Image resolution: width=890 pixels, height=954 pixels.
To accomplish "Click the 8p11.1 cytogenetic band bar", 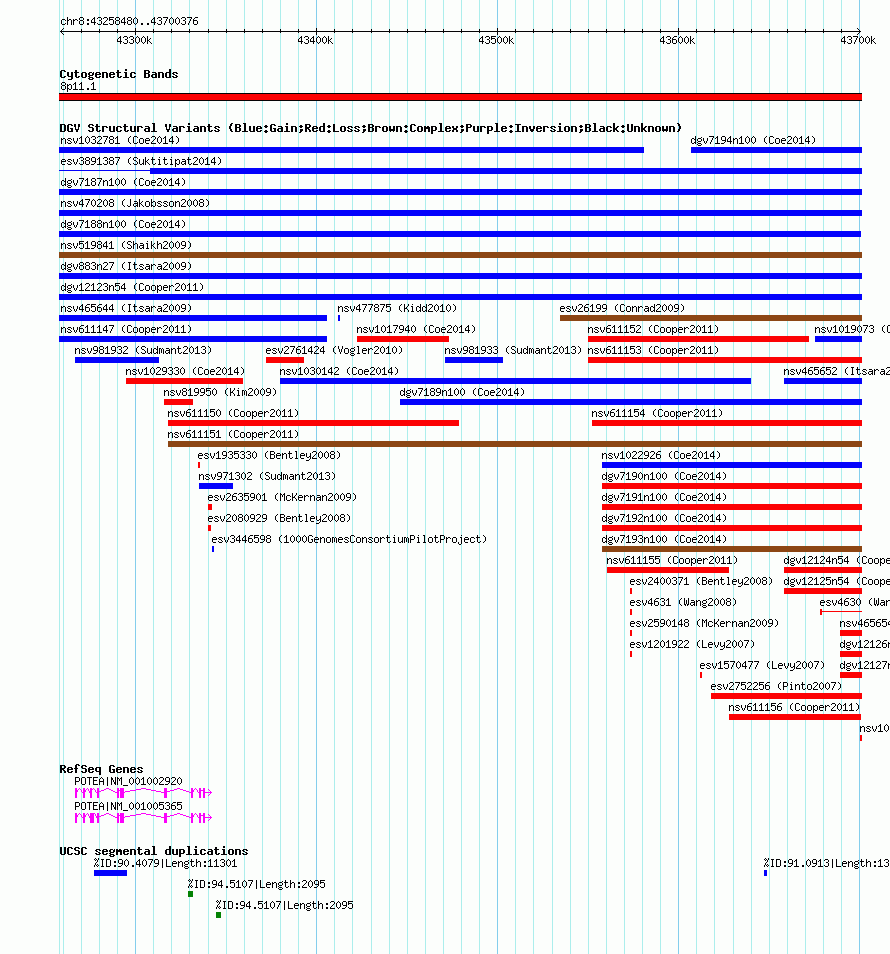I will [x=461, y=97].
